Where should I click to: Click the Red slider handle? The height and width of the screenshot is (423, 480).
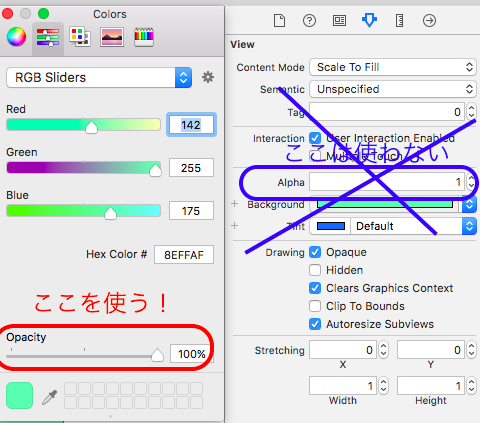point(91,127)
